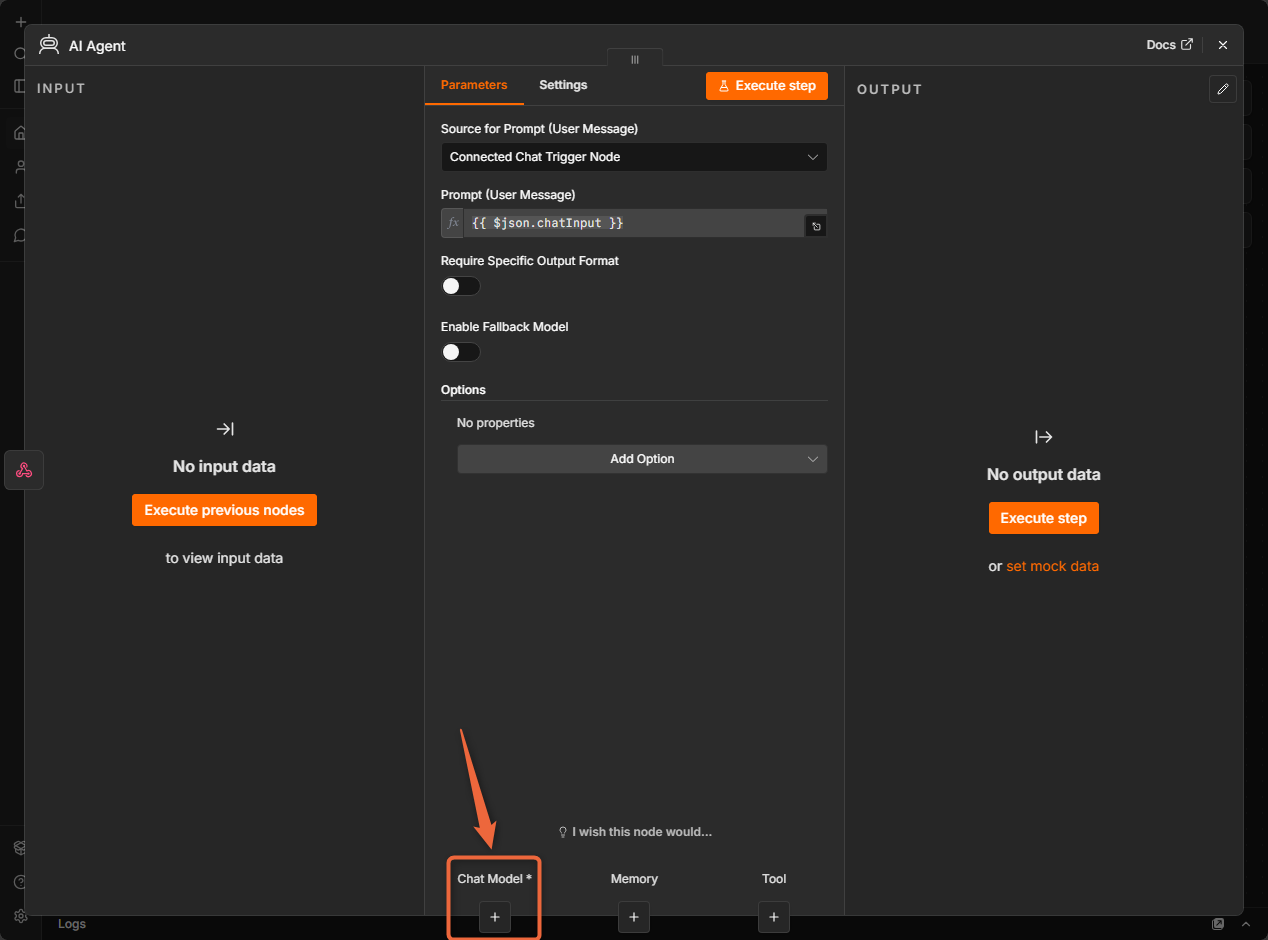1268x940 pixels.
Task: Click the Logs label at bottom
Action: click(x=72, y=924)
